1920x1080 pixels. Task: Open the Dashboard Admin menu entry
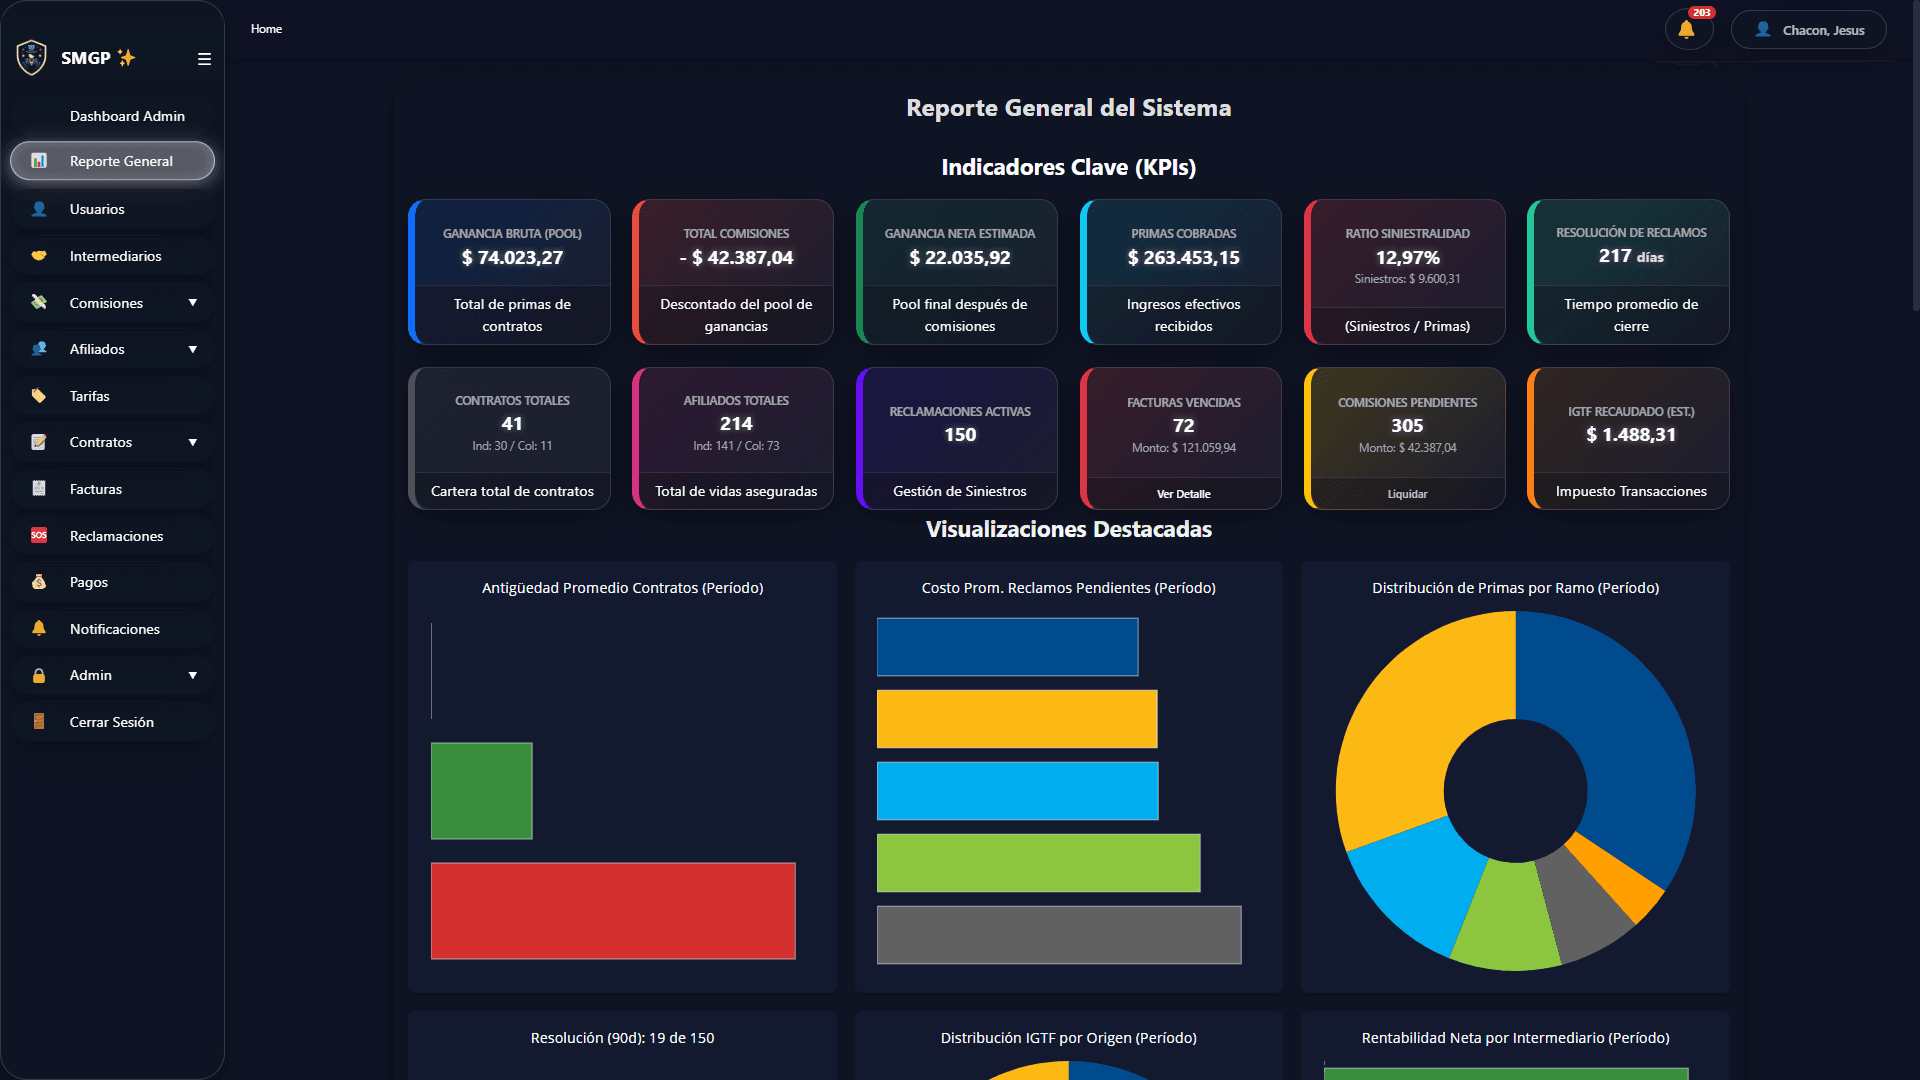[x=126, y=116]
